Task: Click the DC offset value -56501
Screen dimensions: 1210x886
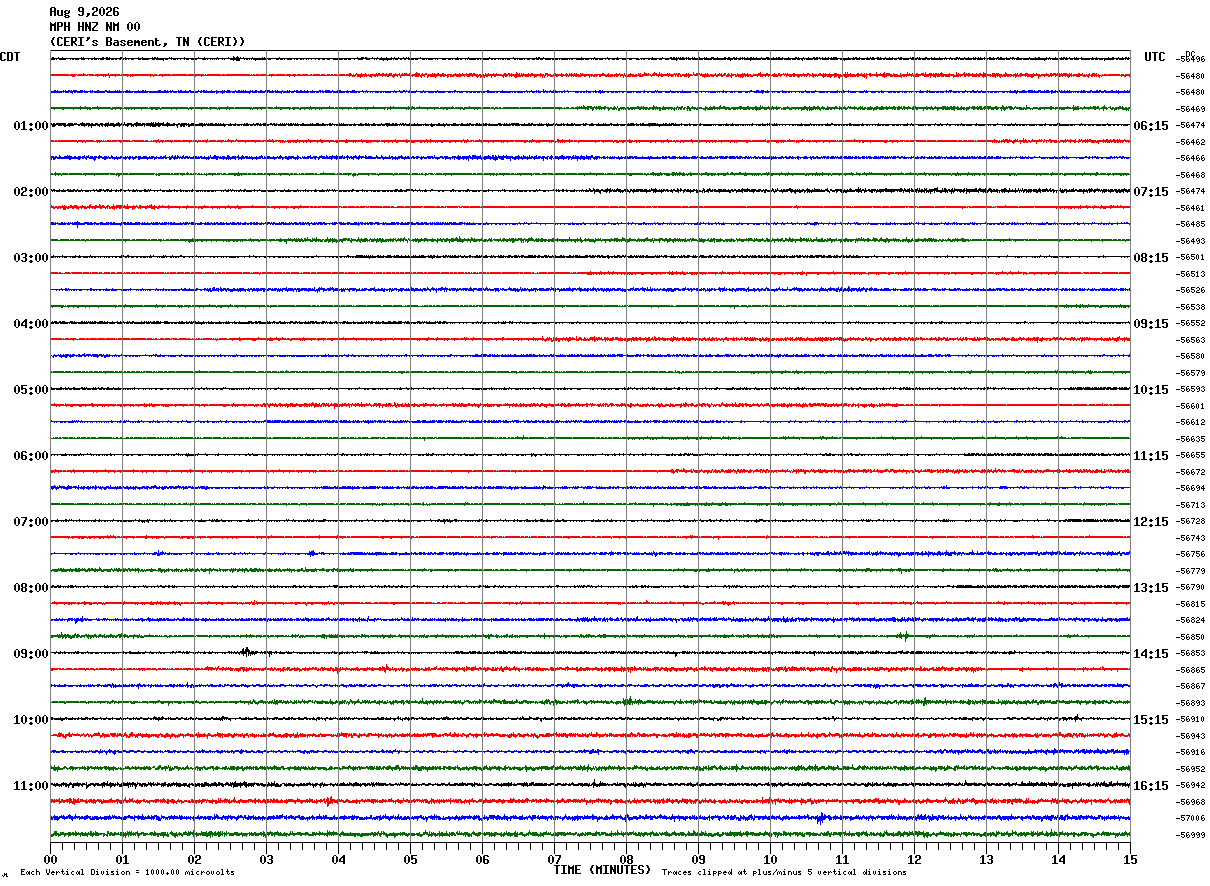Action: (1191, 257)
